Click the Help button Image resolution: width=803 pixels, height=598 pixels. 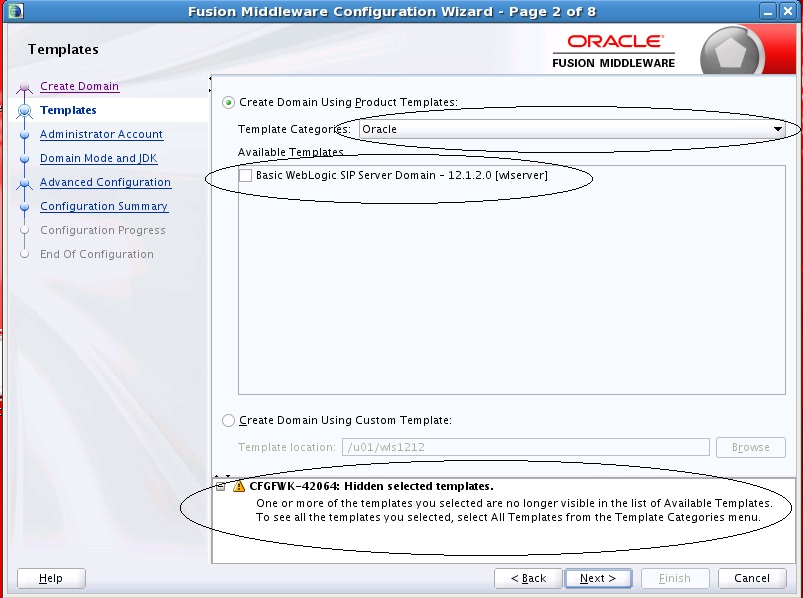tap(51, 579)
